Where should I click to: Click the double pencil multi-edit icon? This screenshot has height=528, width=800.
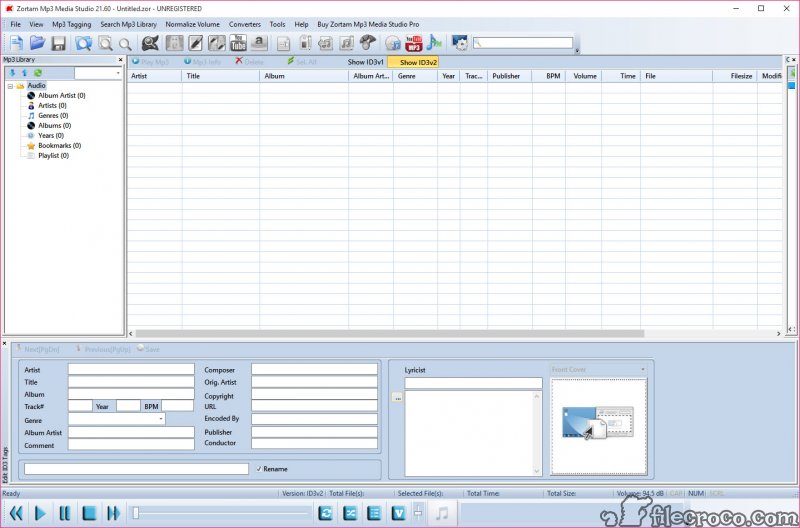click(x=217, y=43)
